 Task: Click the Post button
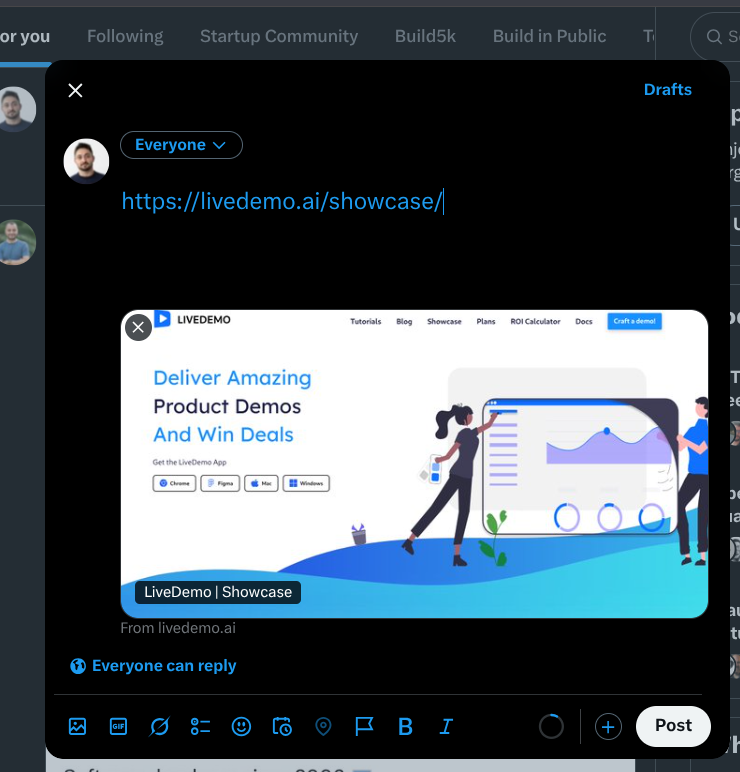(673, 726)
